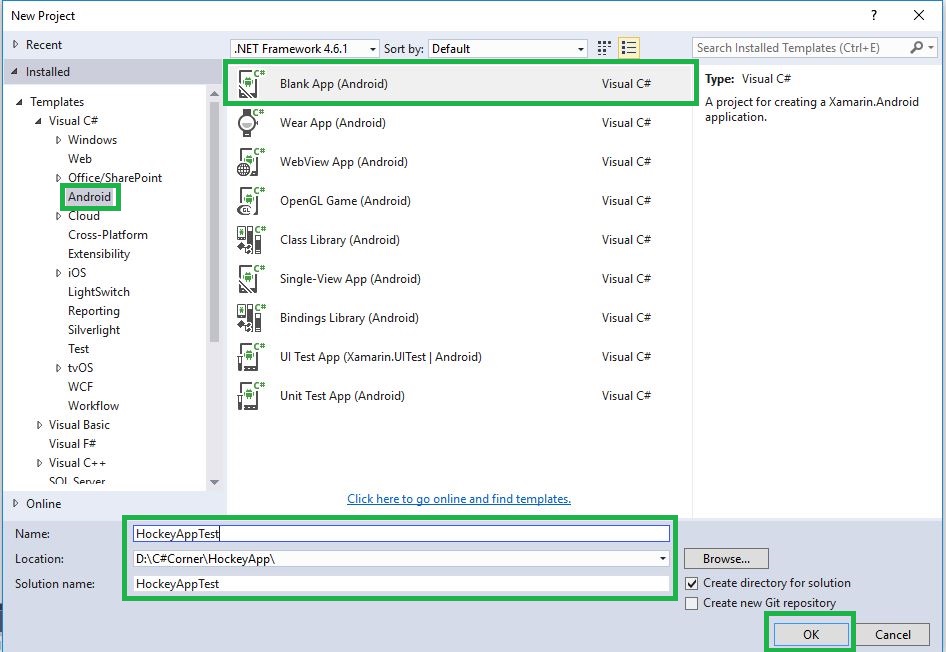Click the Browse... button
This screenshot has height=652, width=946.
[726, 559]
